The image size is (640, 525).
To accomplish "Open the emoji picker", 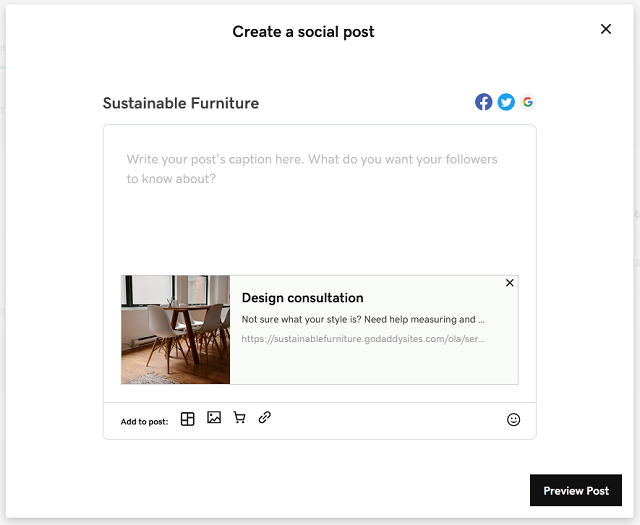I will (x=514, y=420).
